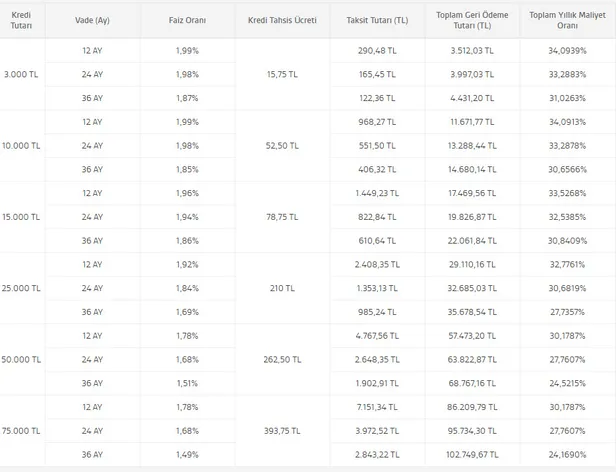Click the 1,49% interest rate cell
The width and height of the screenshot is (616, 472).
(x=185, y=454)
